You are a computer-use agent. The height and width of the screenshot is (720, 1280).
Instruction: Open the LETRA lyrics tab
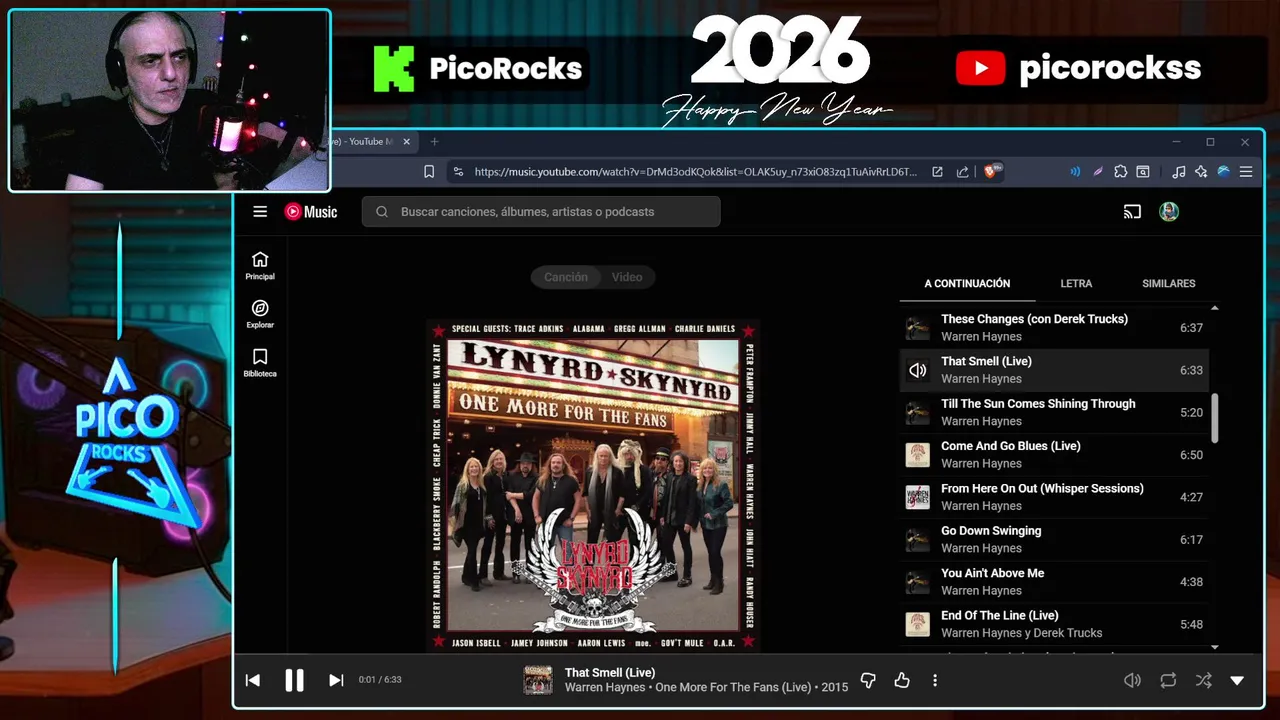1076,284
